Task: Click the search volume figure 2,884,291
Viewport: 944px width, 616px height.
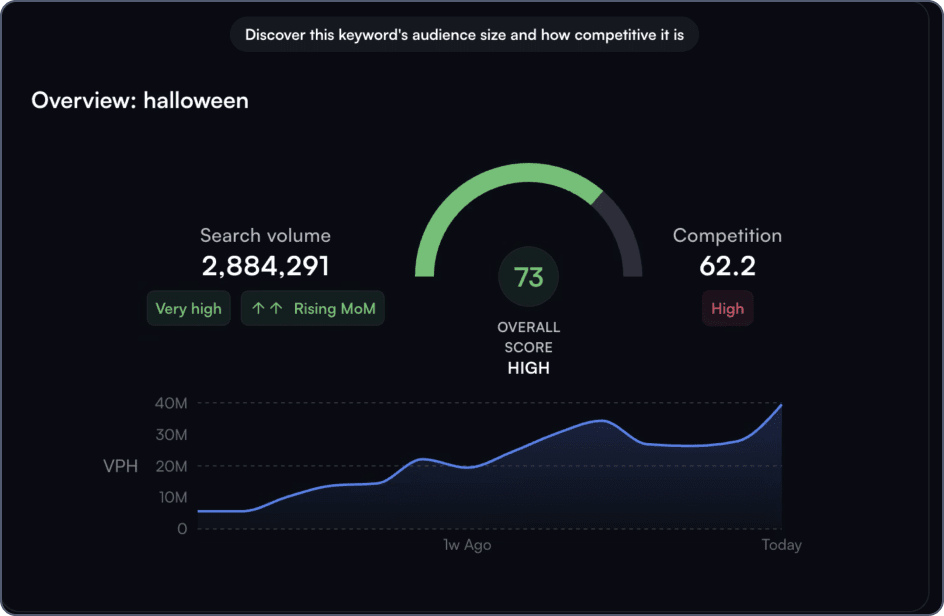Action: click(x=265, y=267)
